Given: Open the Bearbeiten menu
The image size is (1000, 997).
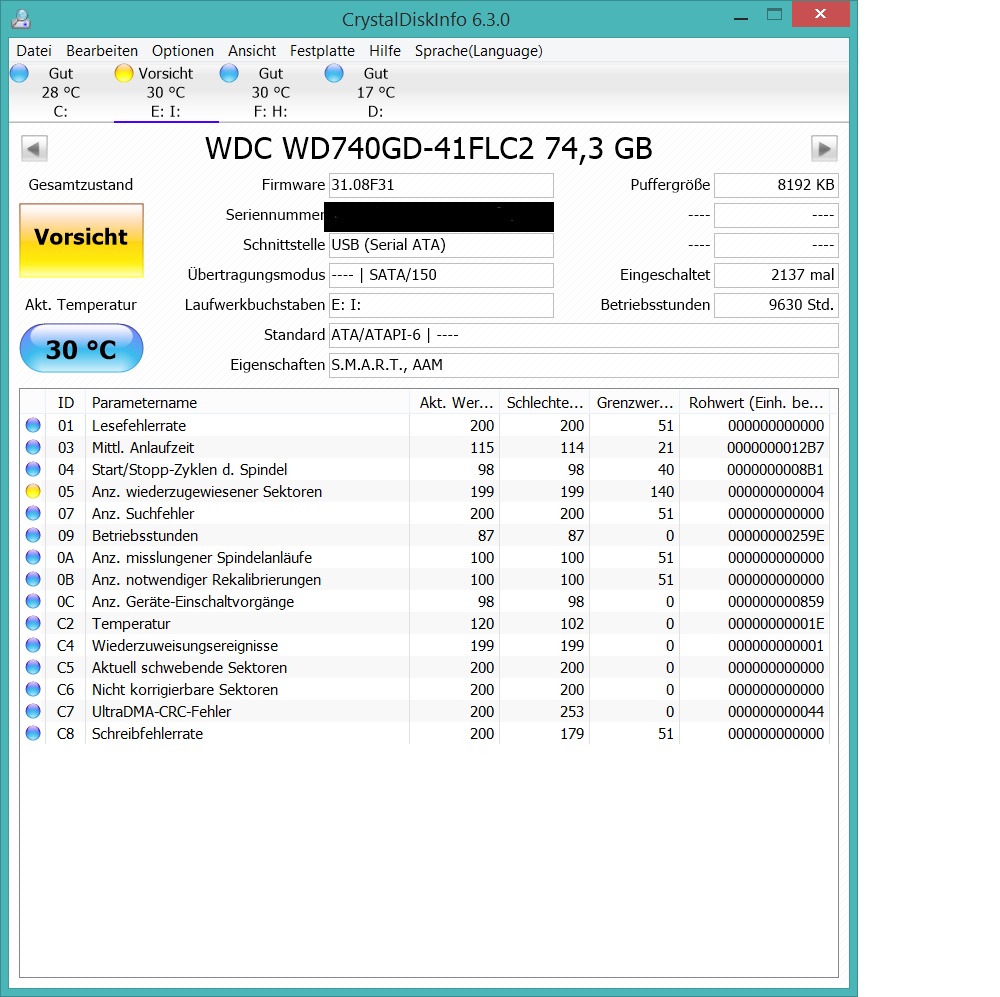Looking at the screenshot, I should pos(102,51).
